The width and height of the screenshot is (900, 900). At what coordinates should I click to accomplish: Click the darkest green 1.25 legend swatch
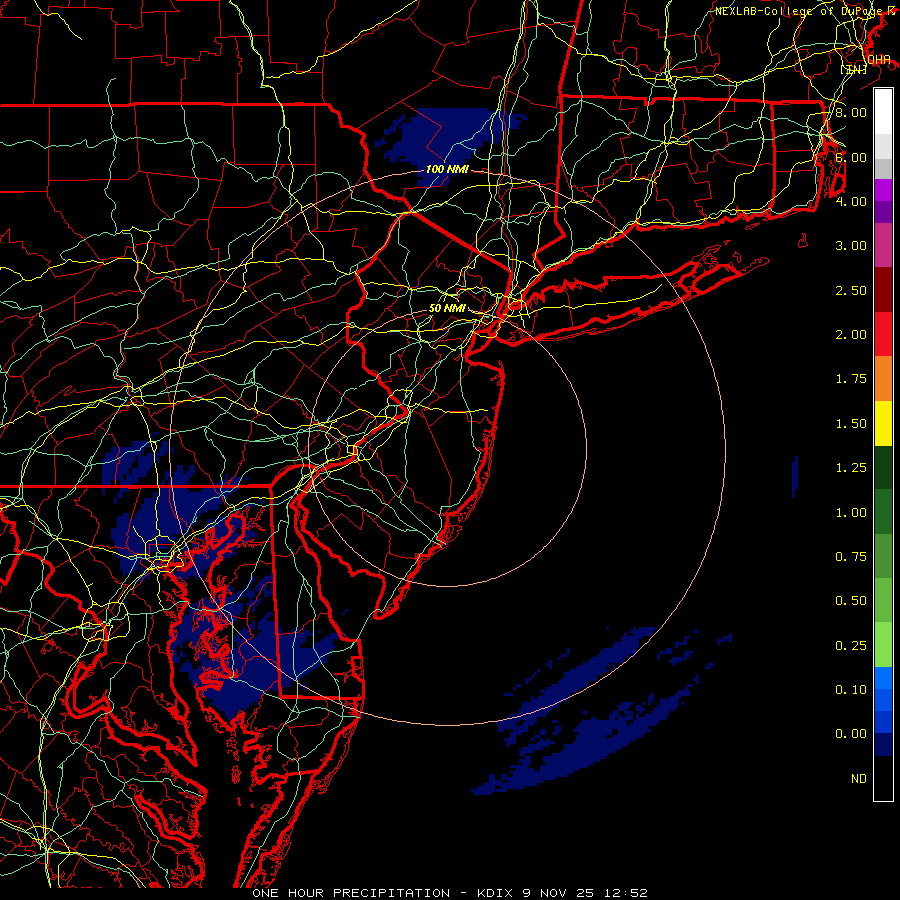883,467
